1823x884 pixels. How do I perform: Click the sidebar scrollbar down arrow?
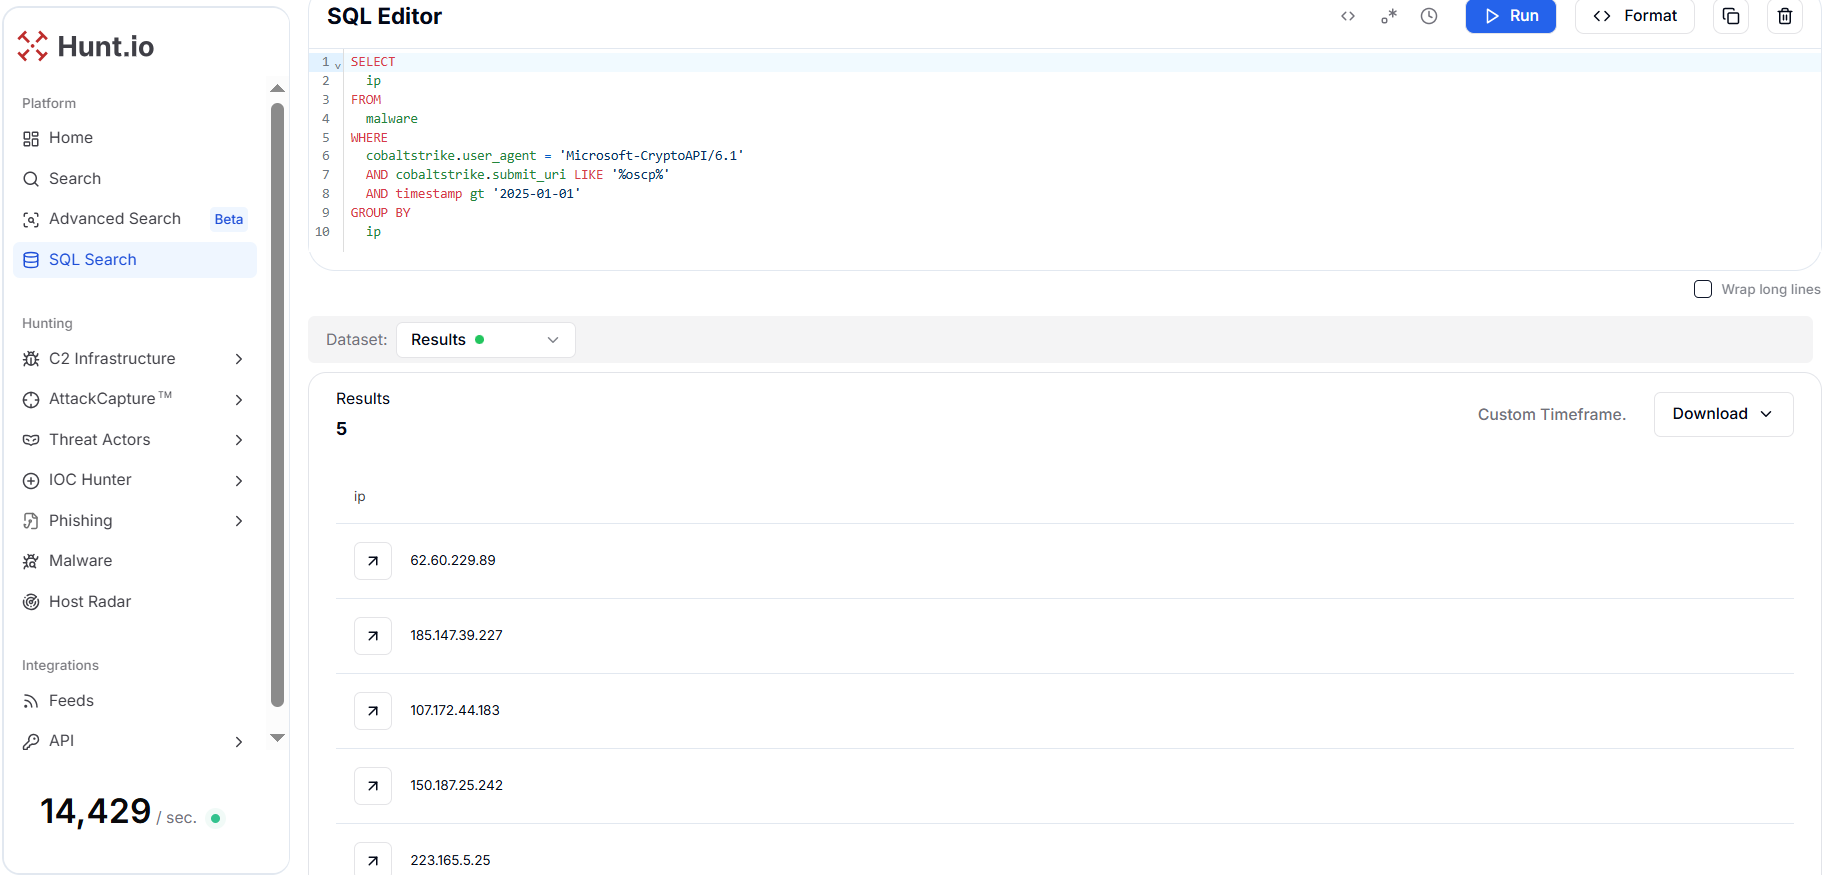(278, 738)
